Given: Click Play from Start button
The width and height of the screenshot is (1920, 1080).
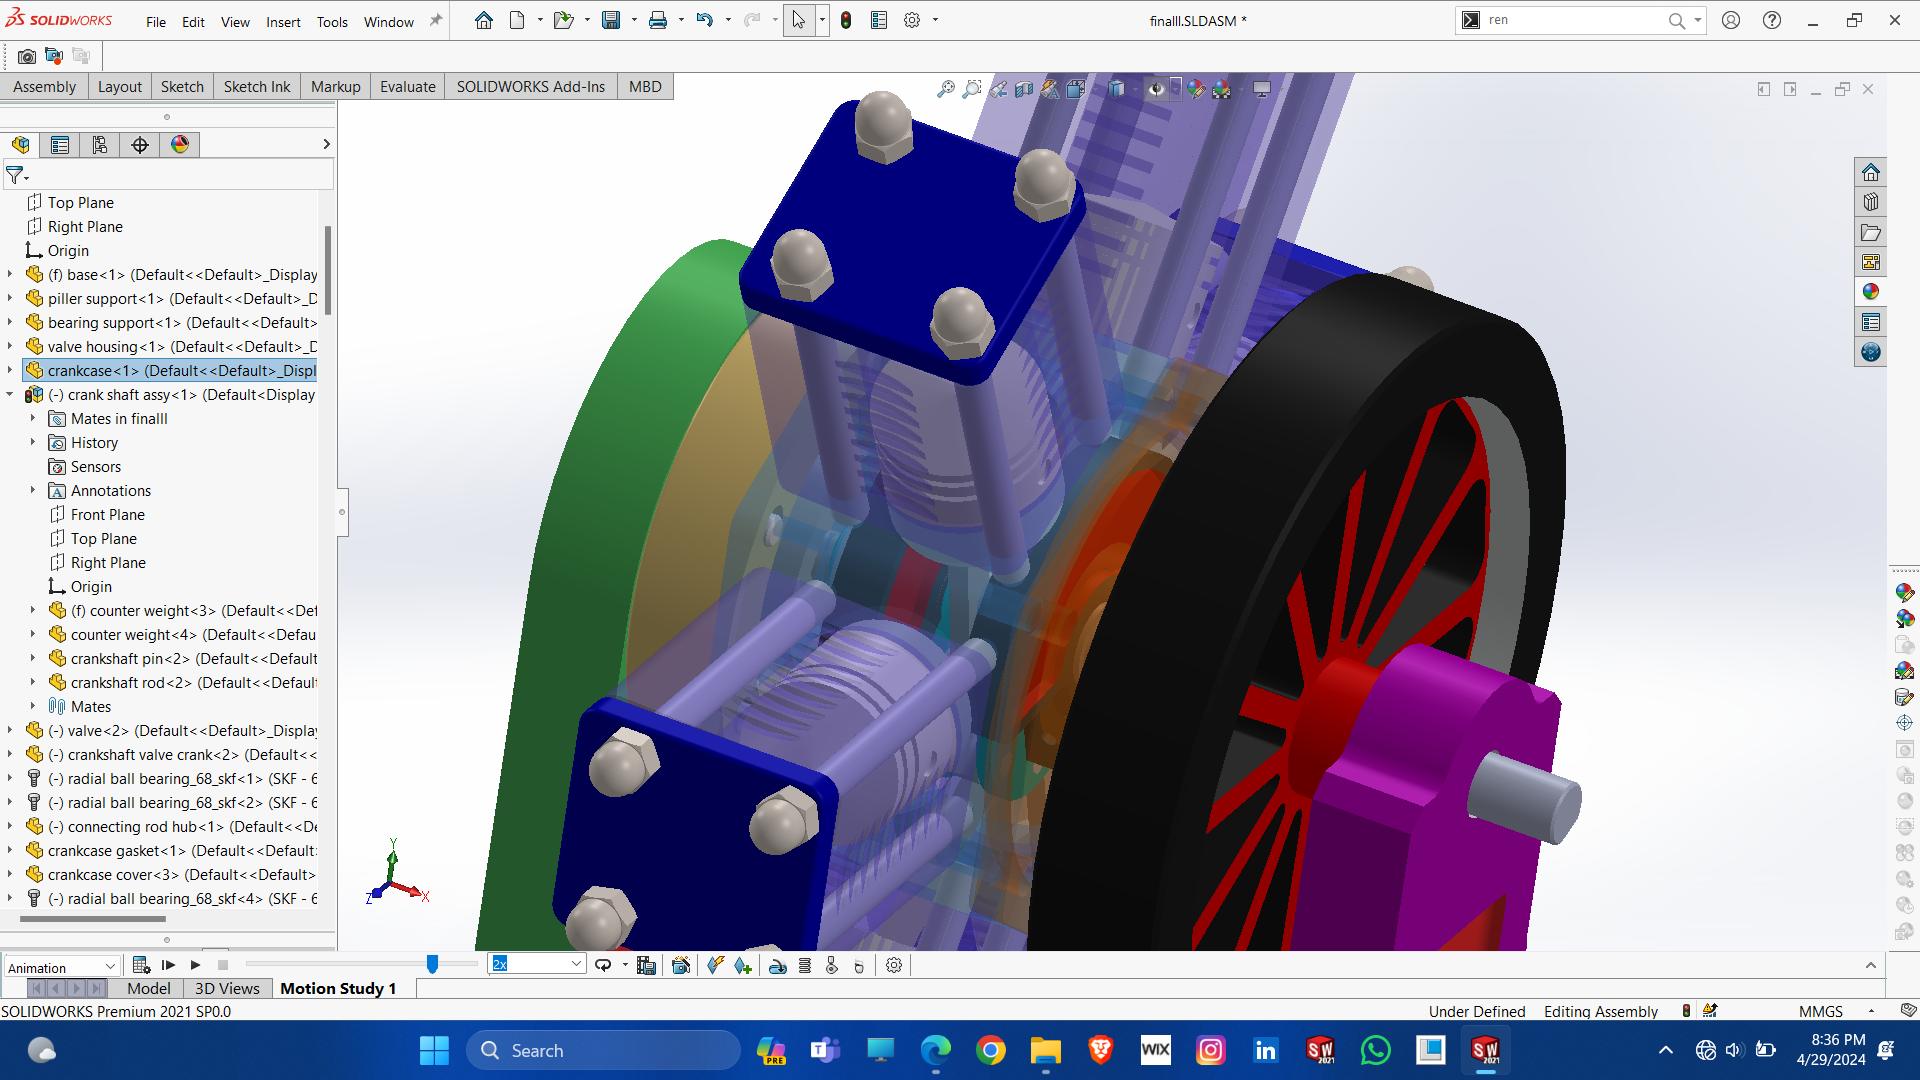Looking at the screenshot, I should tap(168, 965).
